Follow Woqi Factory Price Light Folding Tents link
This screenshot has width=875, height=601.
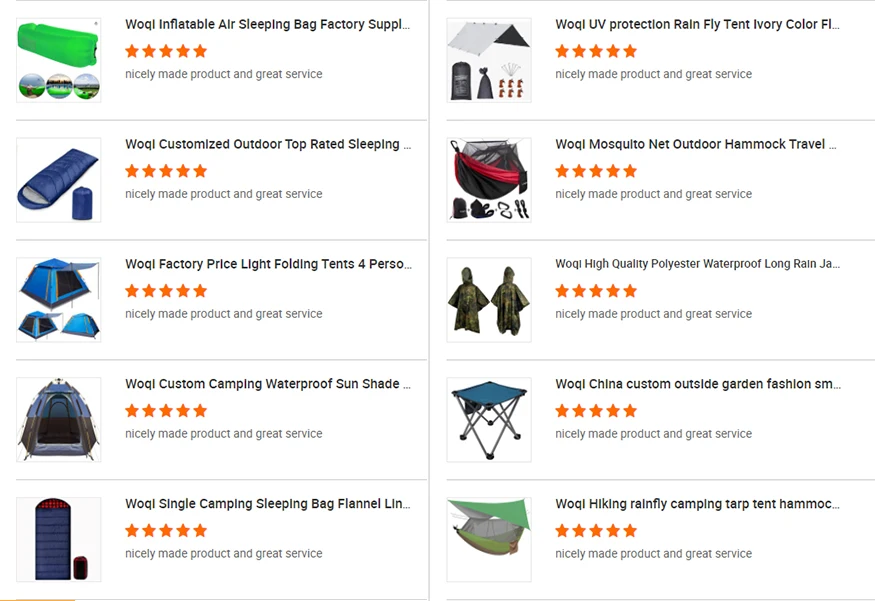(268, 265)
